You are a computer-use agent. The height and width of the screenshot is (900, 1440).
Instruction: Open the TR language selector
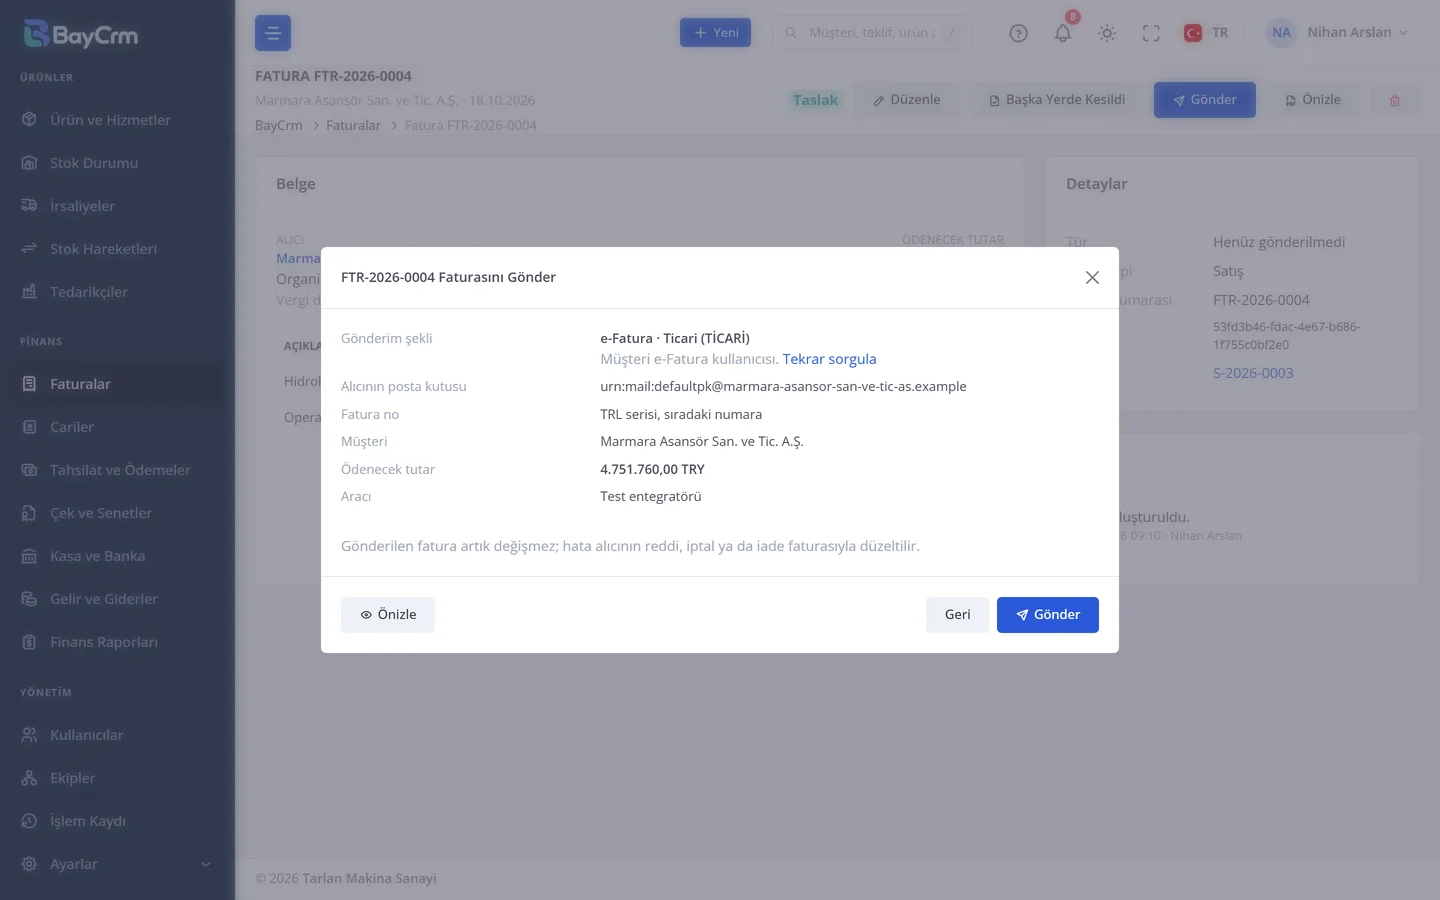(x=1206, y=33)
